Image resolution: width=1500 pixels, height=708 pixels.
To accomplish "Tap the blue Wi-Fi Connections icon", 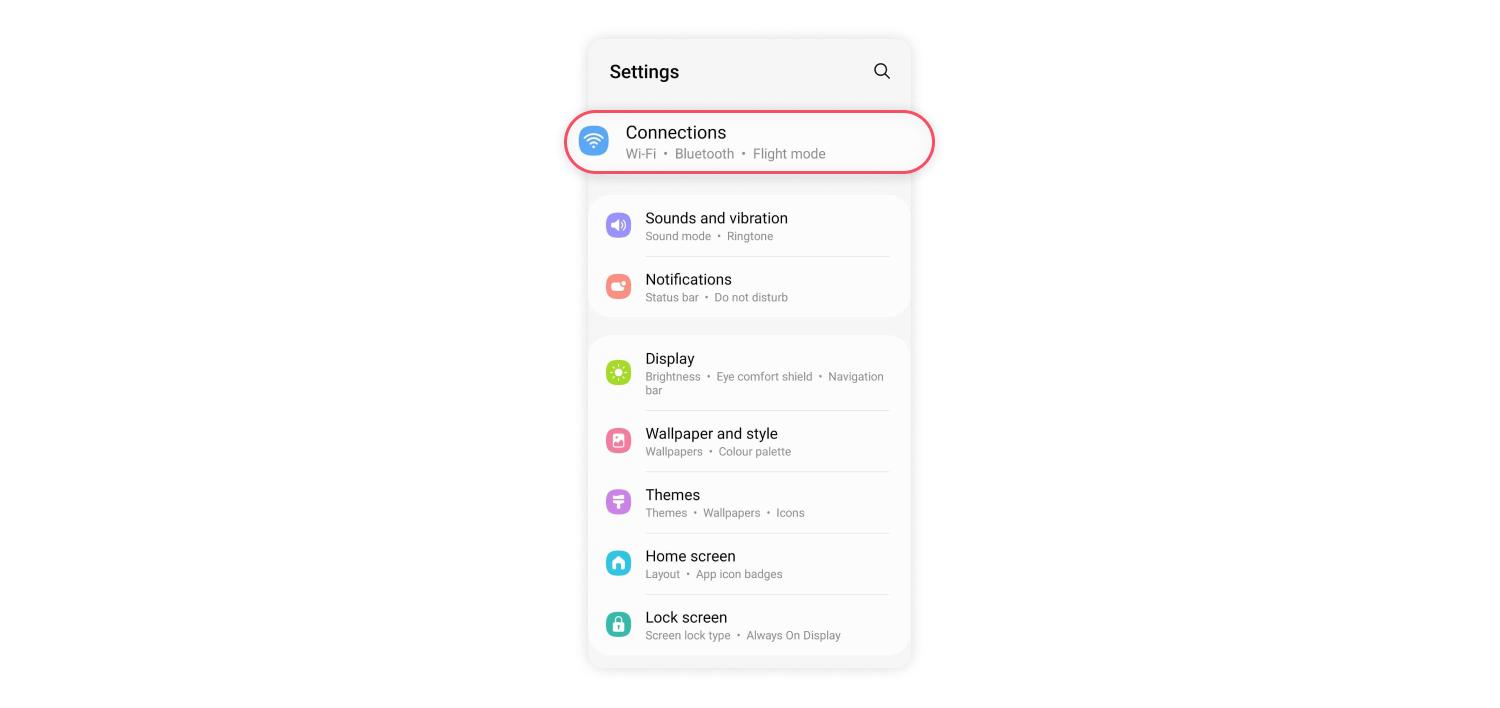I will point(594,141).
